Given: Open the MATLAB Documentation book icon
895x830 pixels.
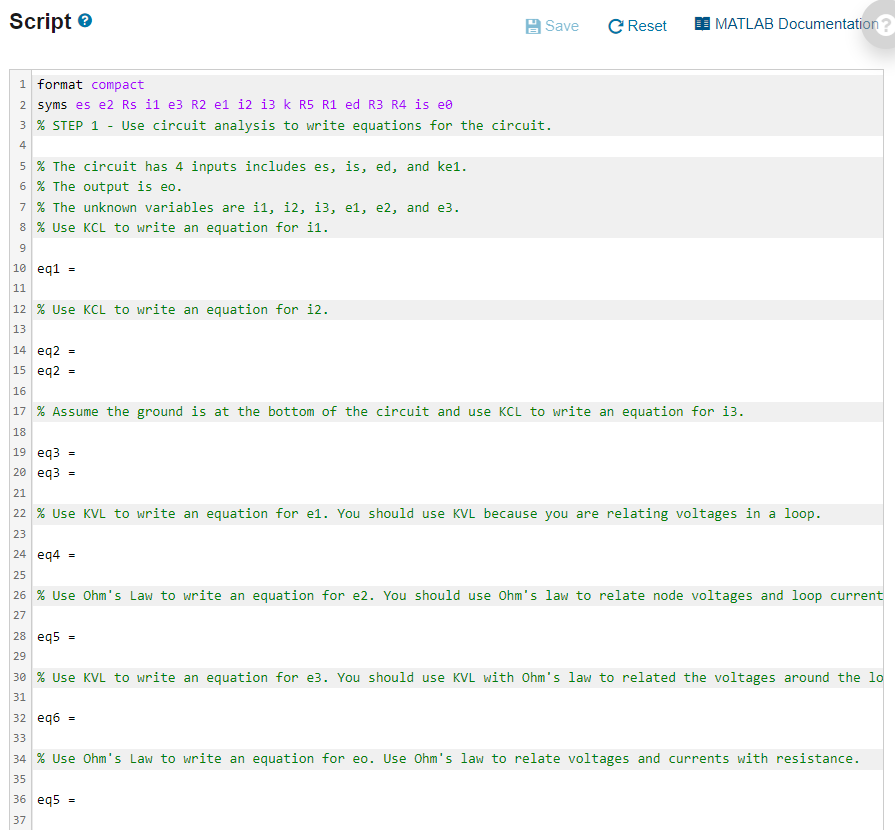Looking at the screenshot, I should pos(702,24).
